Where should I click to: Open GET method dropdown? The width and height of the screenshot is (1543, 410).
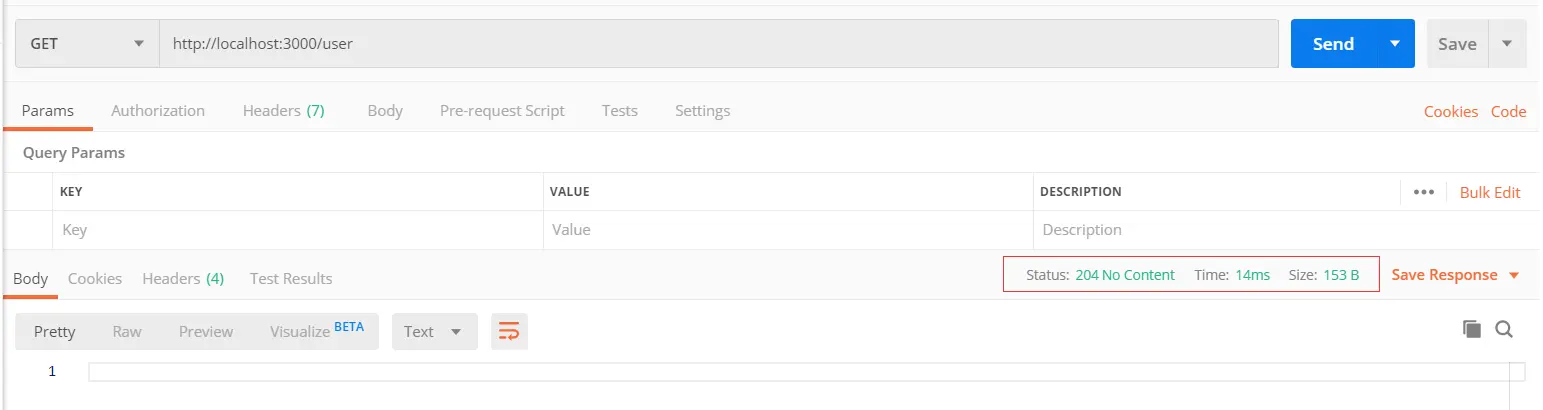click(x=87, y=44)
